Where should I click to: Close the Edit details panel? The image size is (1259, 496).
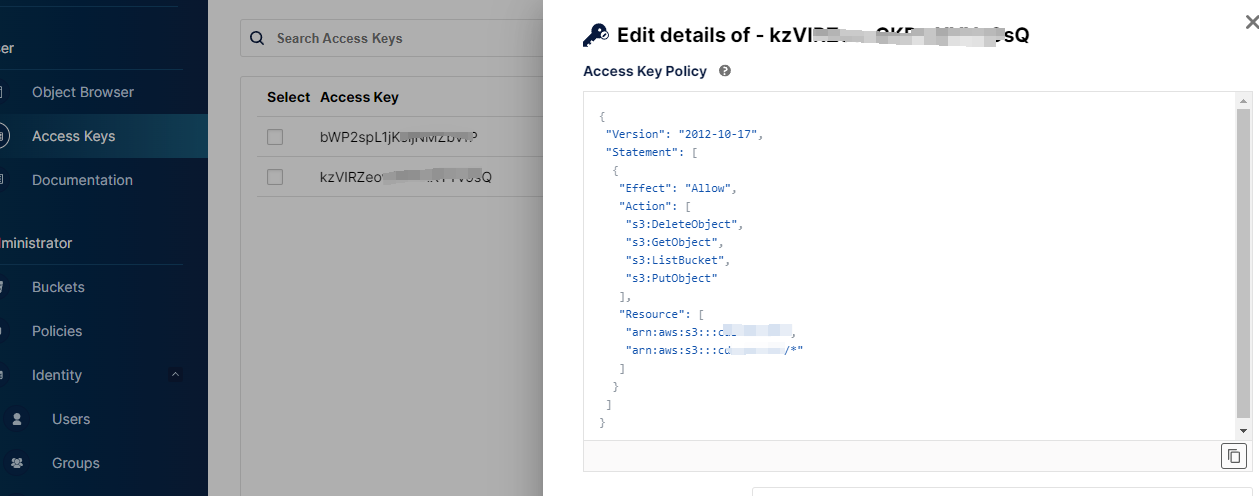pos(1251,20)
